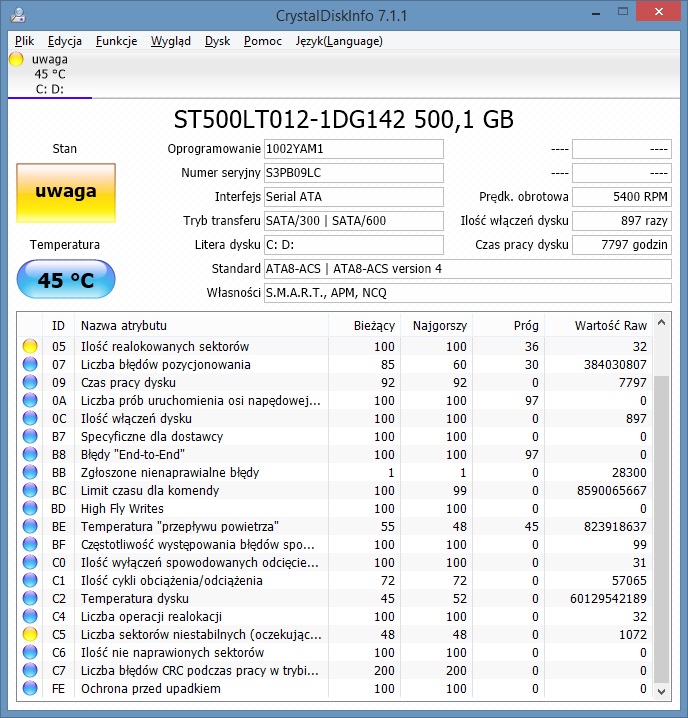Click the Bieżący column header
Screen dimensions: 688x718
[x=365, y=326]
